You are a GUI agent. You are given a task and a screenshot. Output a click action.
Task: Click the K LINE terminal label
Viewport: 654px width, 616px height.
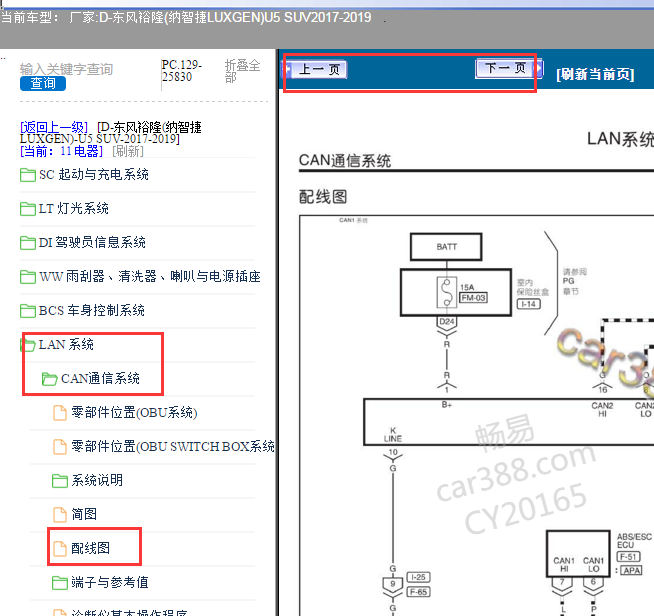coord(393,435)
